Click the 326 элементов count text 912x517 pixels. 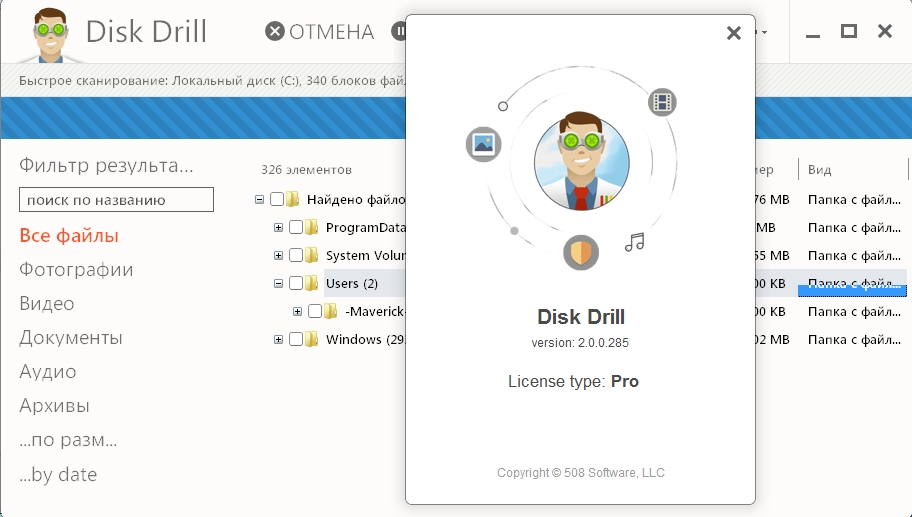click(307, 170)
